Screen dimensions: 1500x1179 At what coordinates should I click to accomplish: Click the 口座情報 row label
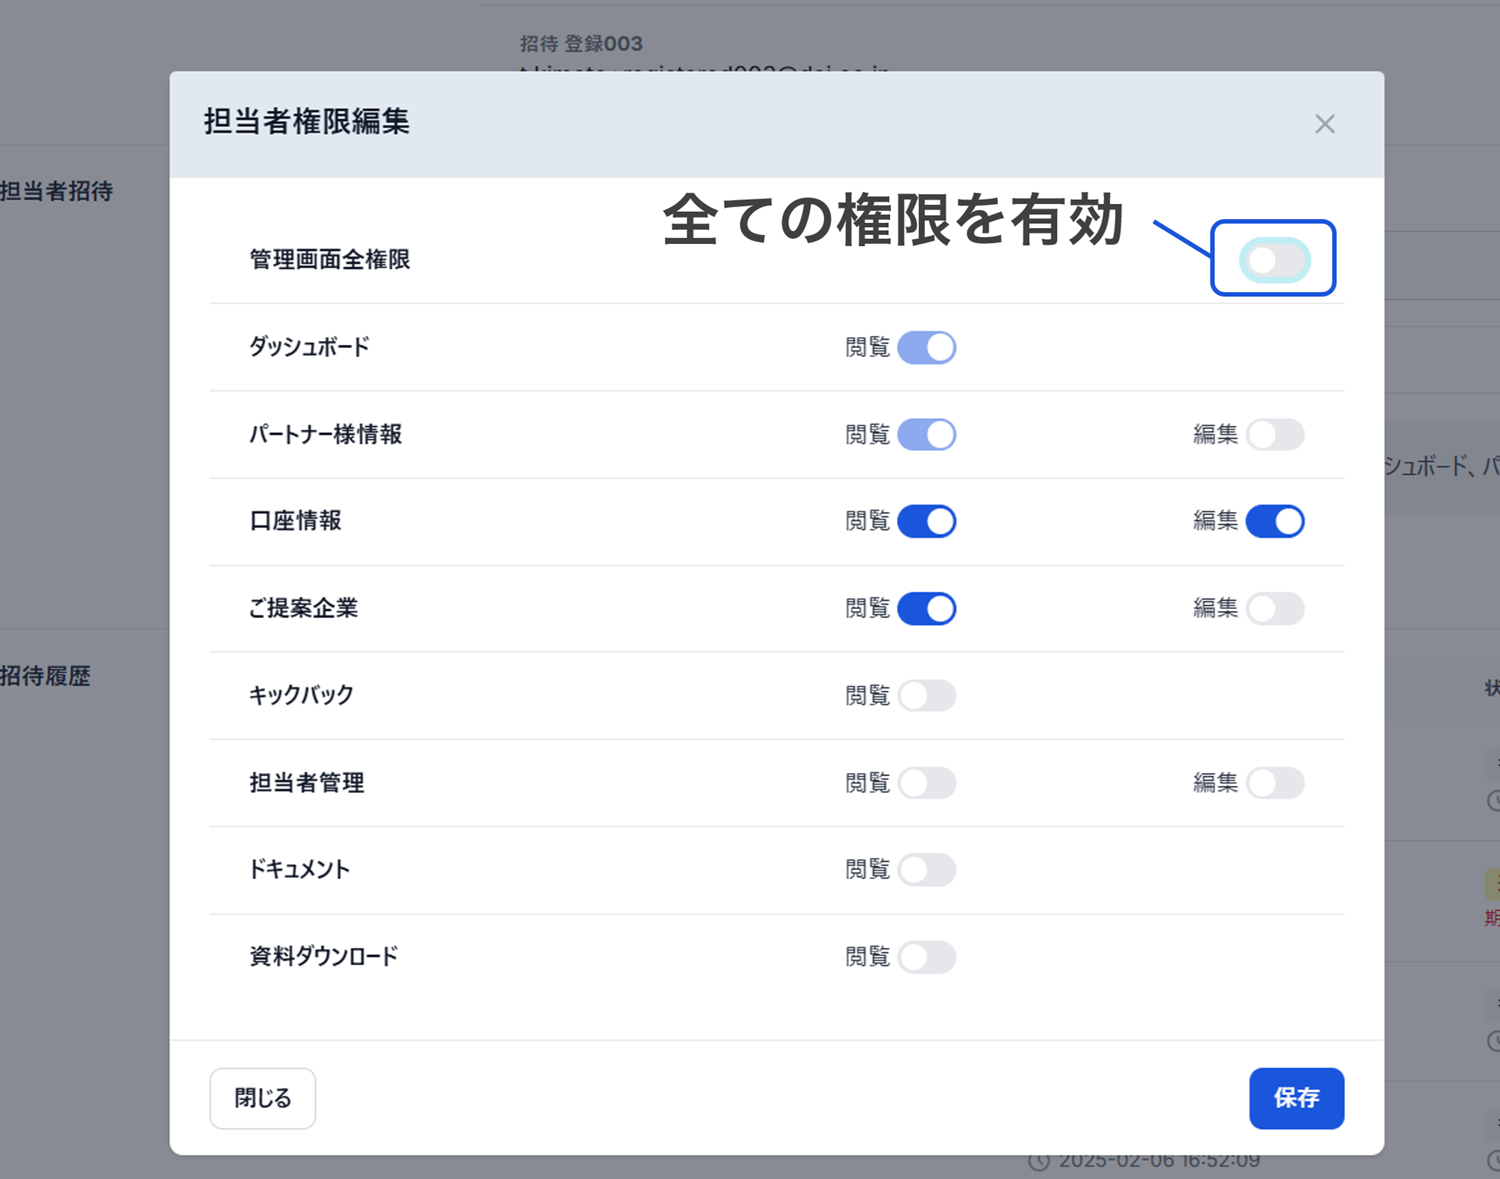(295, 521)
